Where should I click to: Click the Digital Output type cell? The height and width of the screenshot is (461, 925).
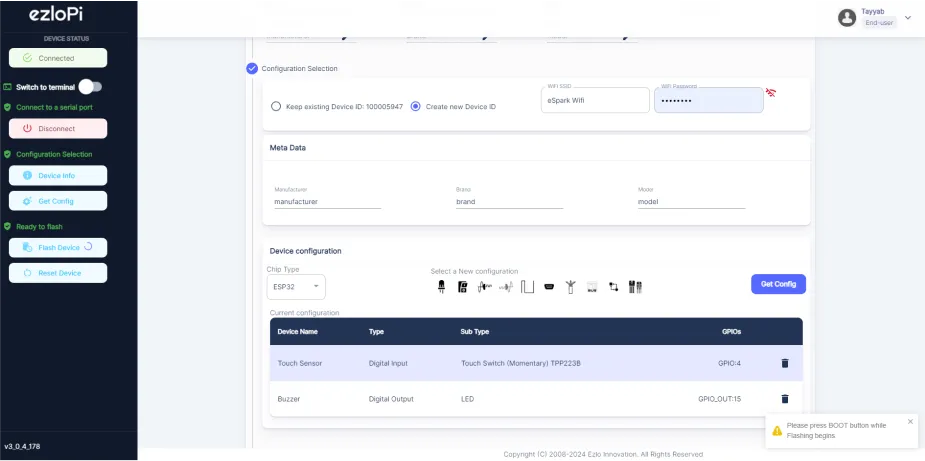pyautogui.click(x=391, y=399)
